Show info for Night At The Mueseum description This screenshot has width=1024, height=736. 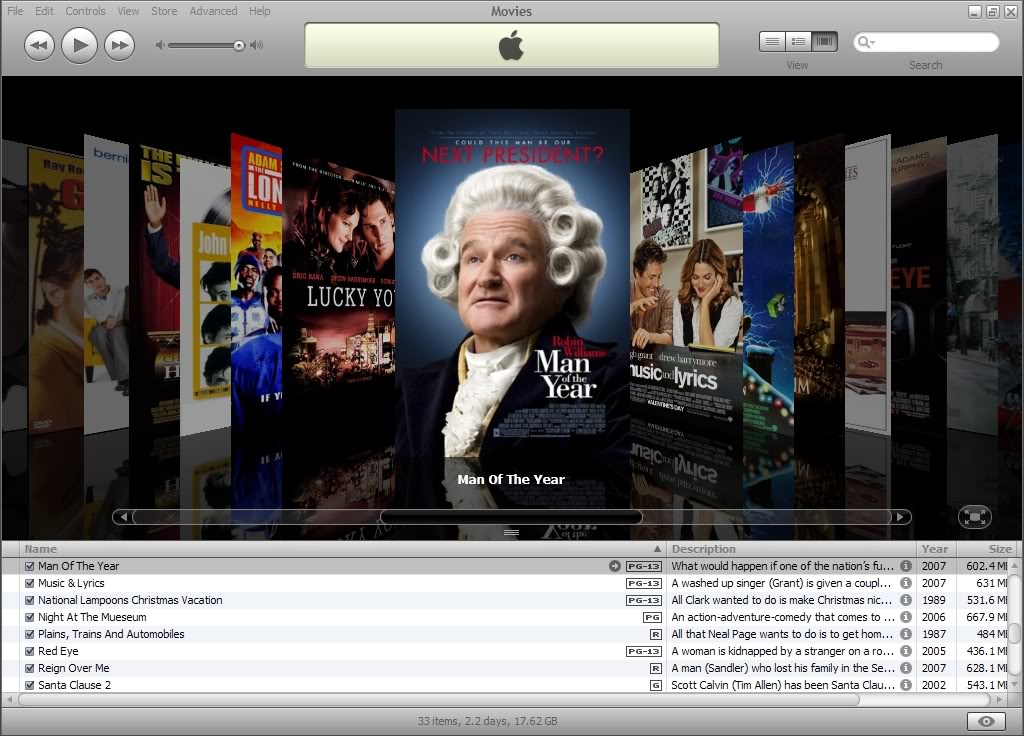coord(906,617)
